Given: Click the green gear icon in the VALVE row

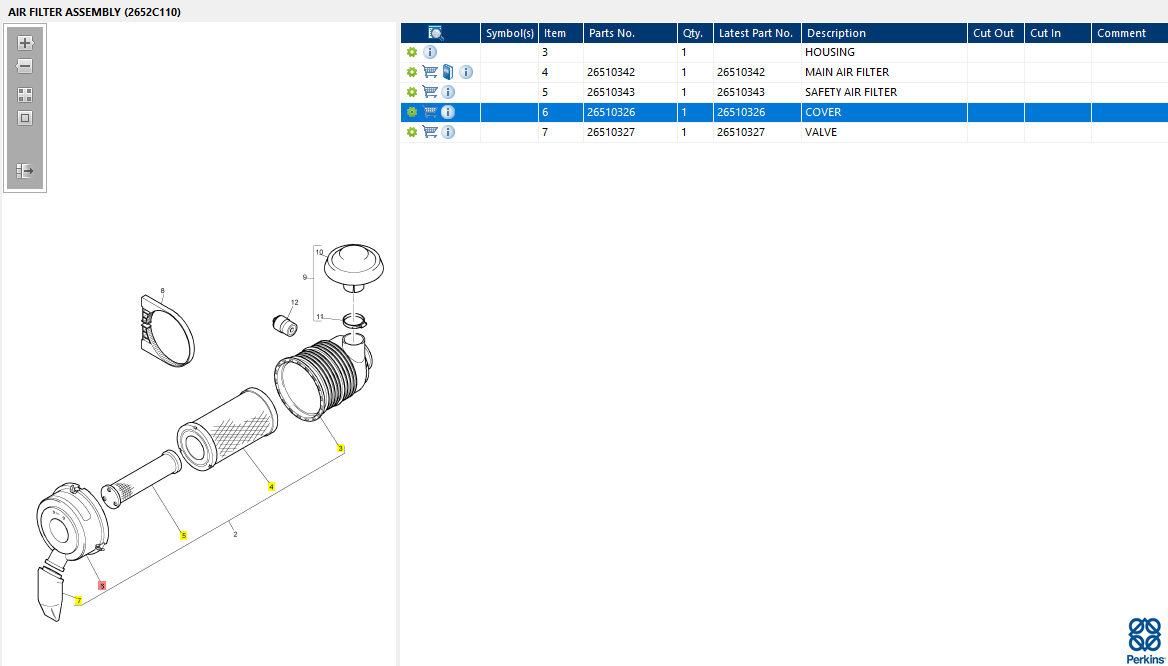Looking at the screenshot, I should (x=412, y=132).
